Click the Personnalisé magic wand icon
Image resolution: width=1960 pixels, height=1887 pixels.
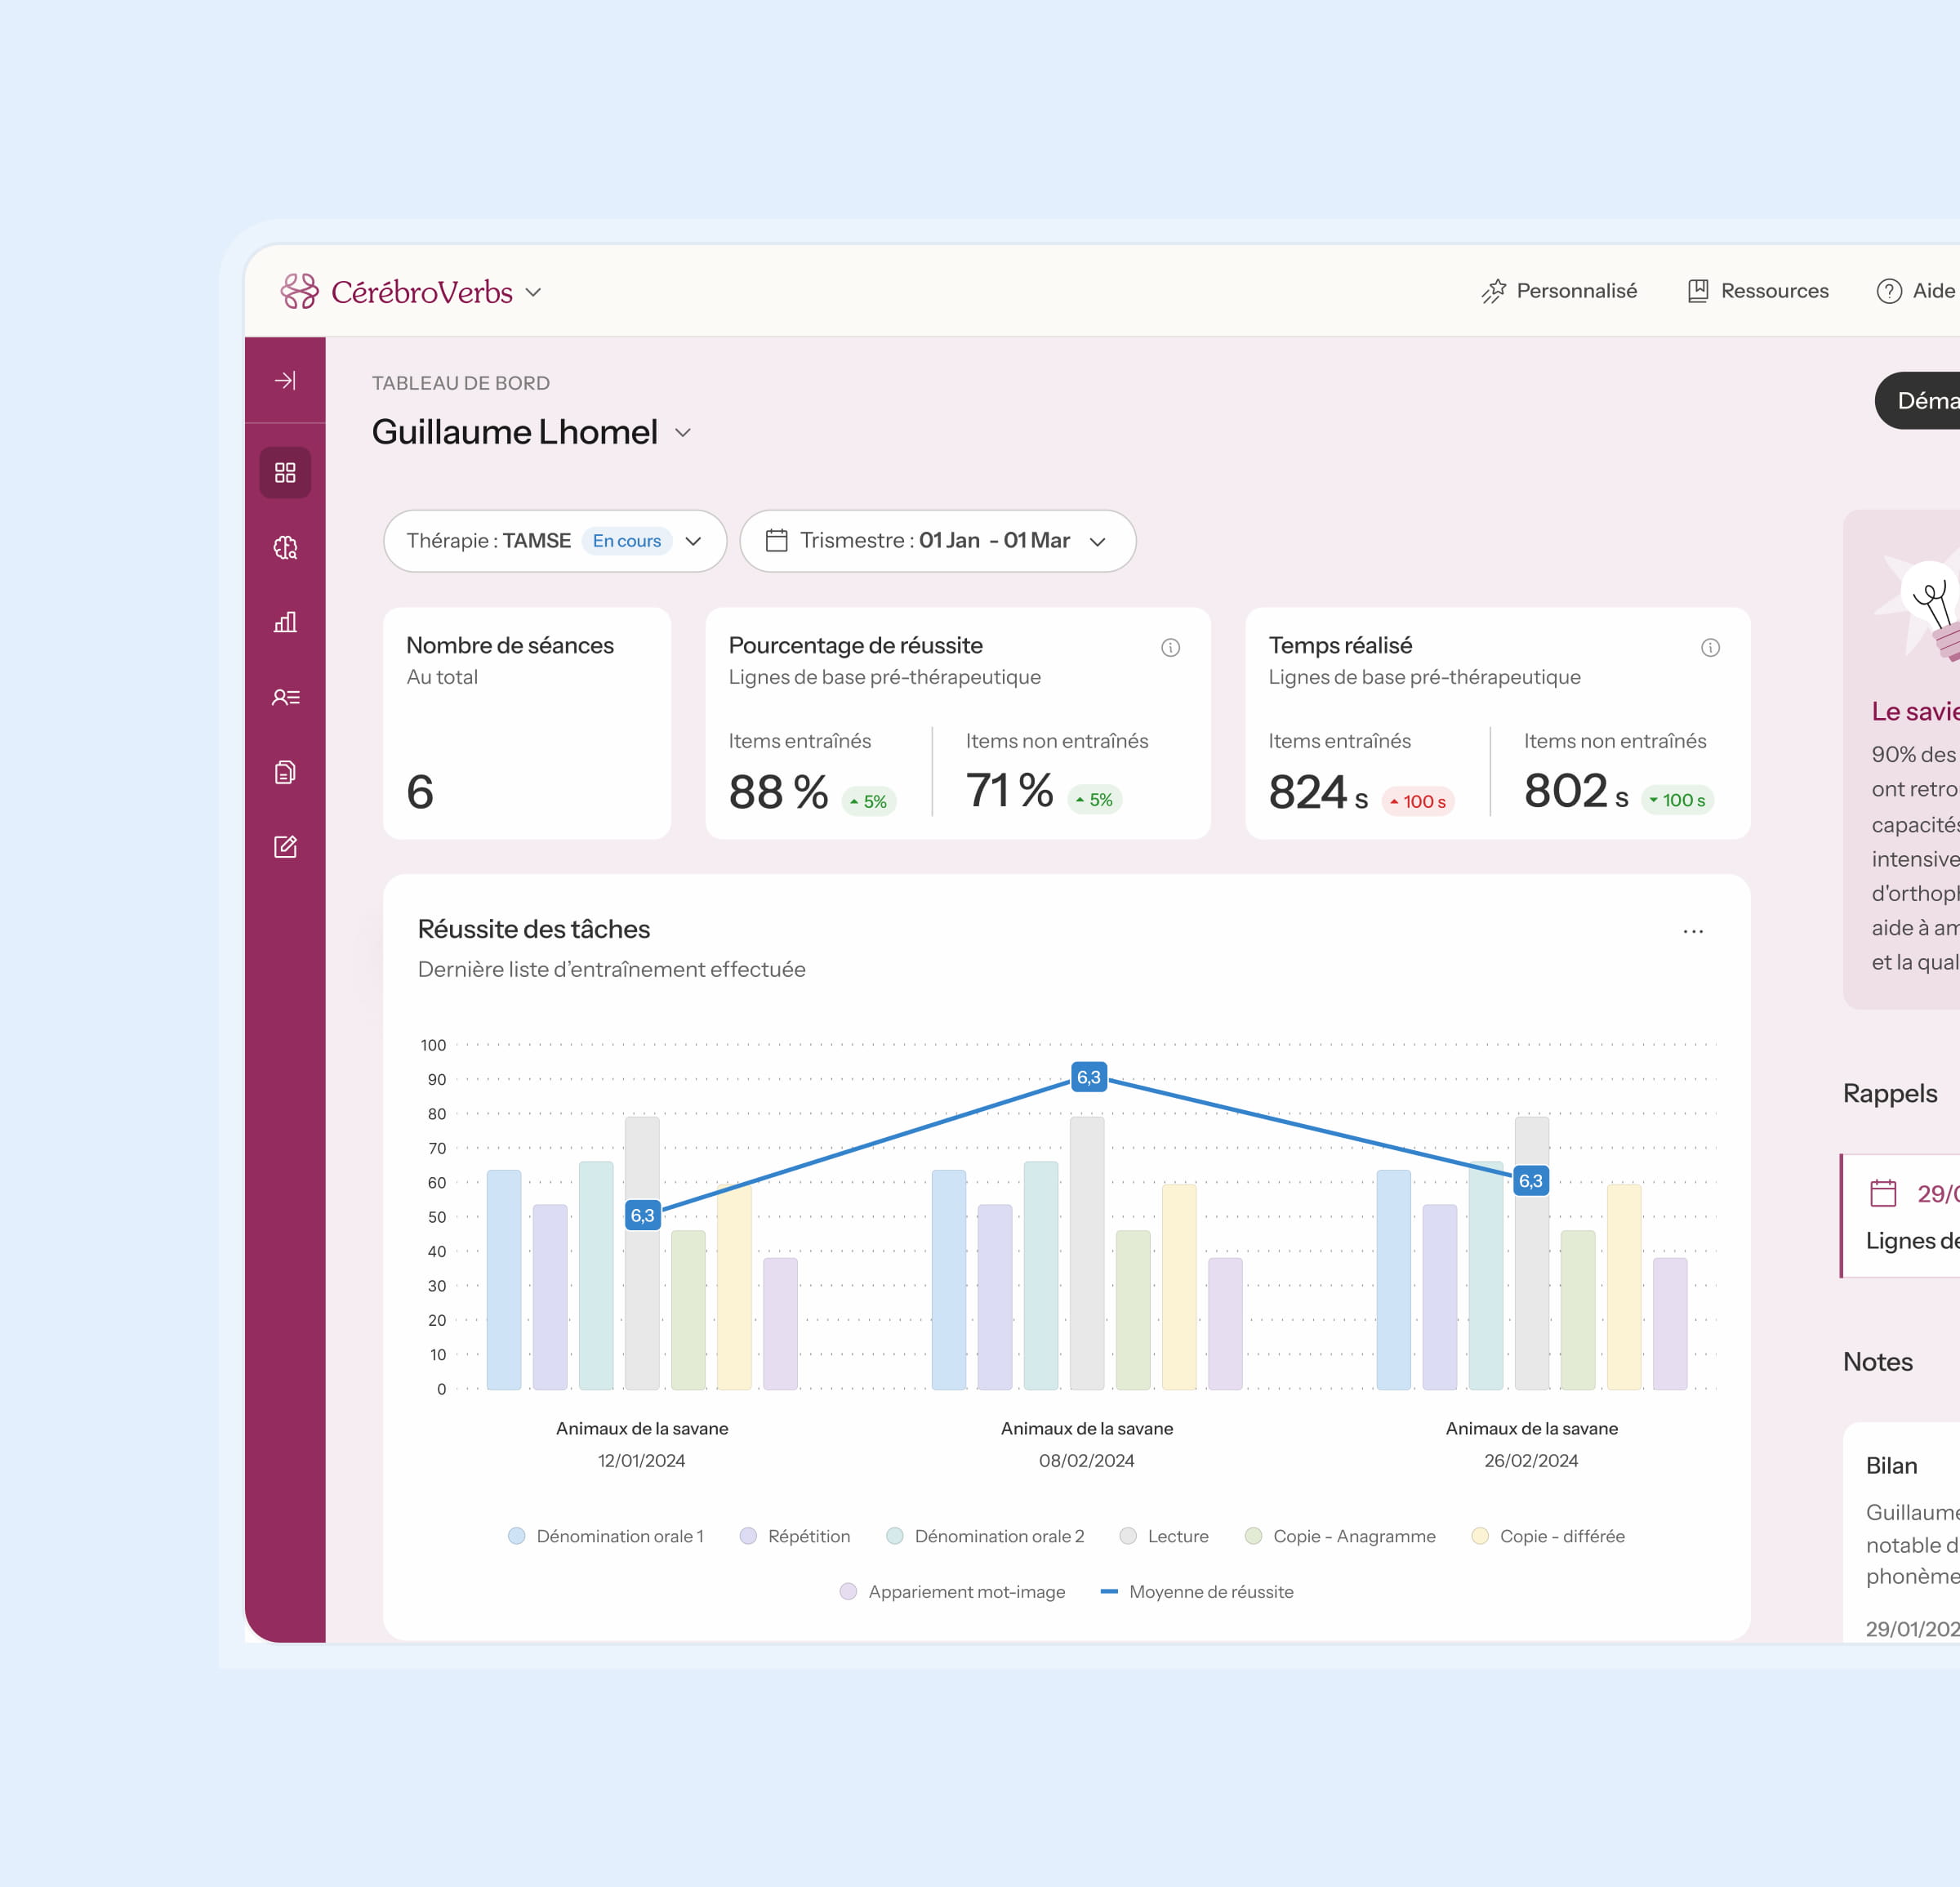[1493, 291]
